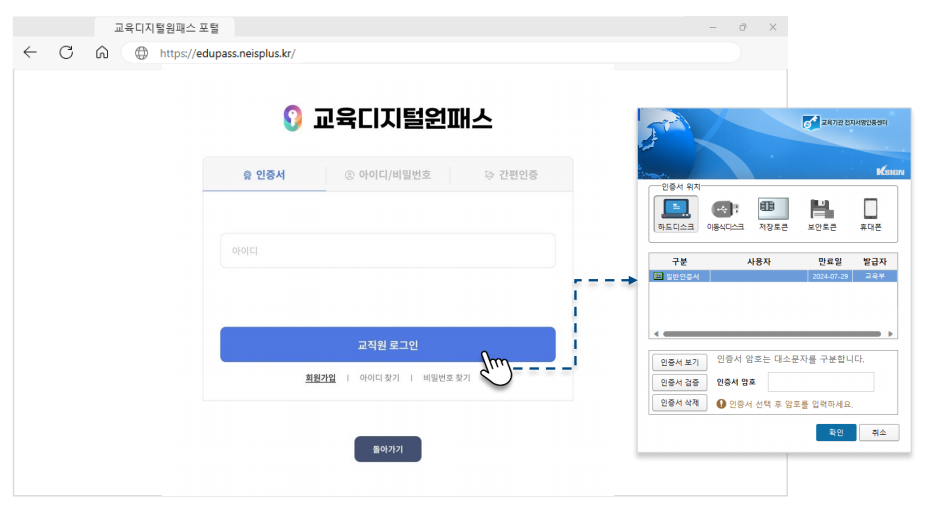
Task: Switch to the 인증서 tab
Action: click(x=264, y=174)
